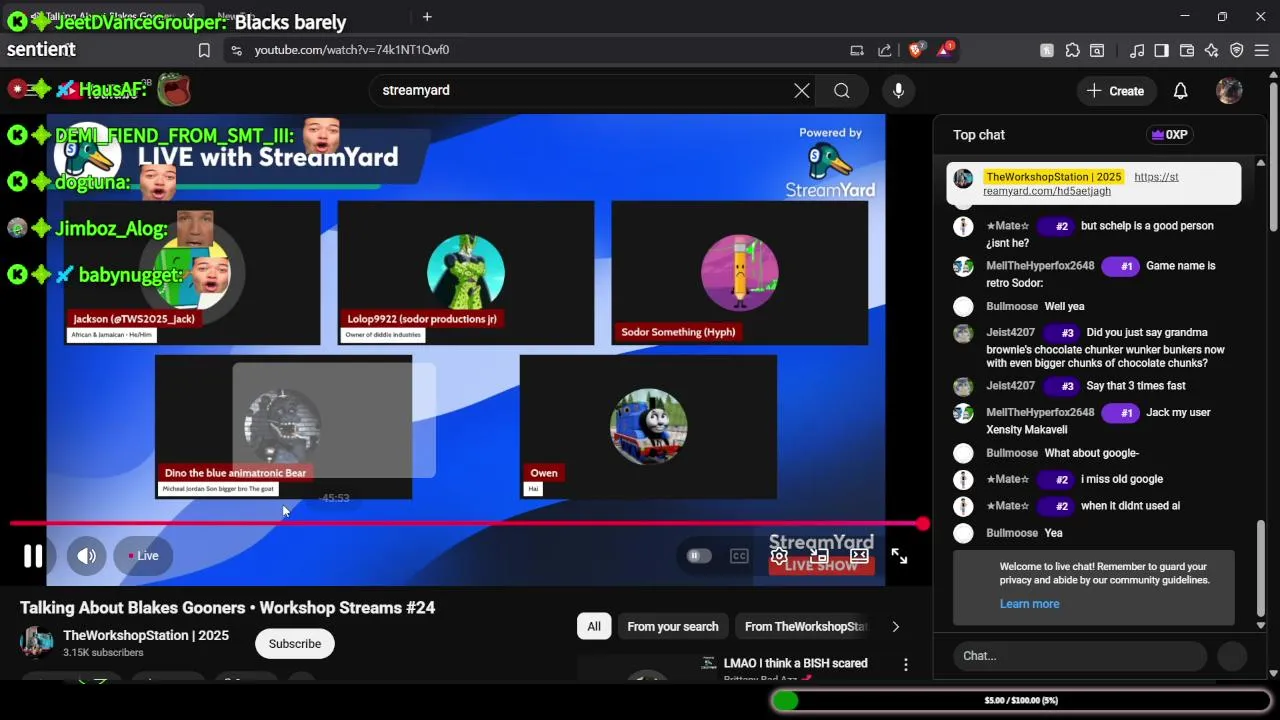Open the video player settings gear
1280x720 pixels.
coord(779,556)
